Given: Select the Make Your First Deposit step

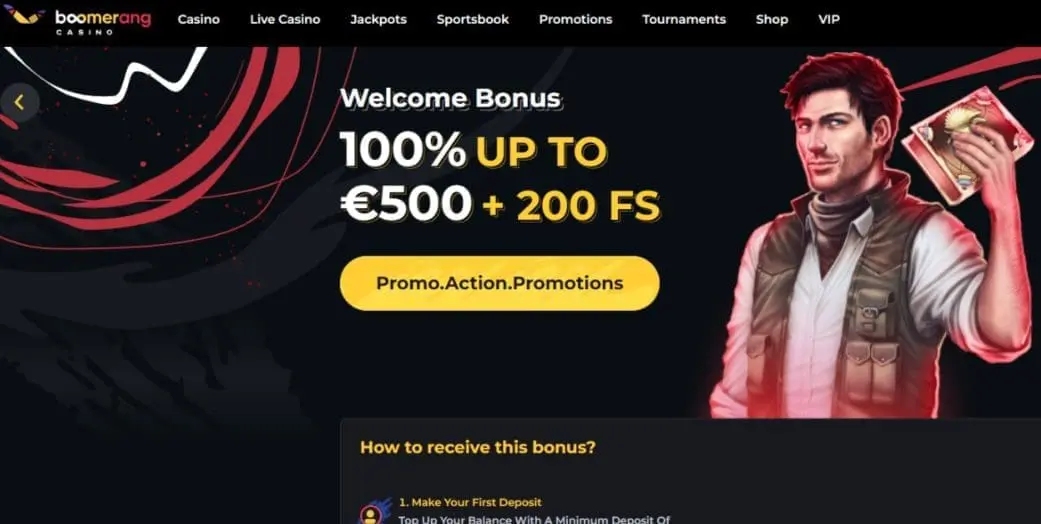Looking at the screenshot, I should pos(470,502).
